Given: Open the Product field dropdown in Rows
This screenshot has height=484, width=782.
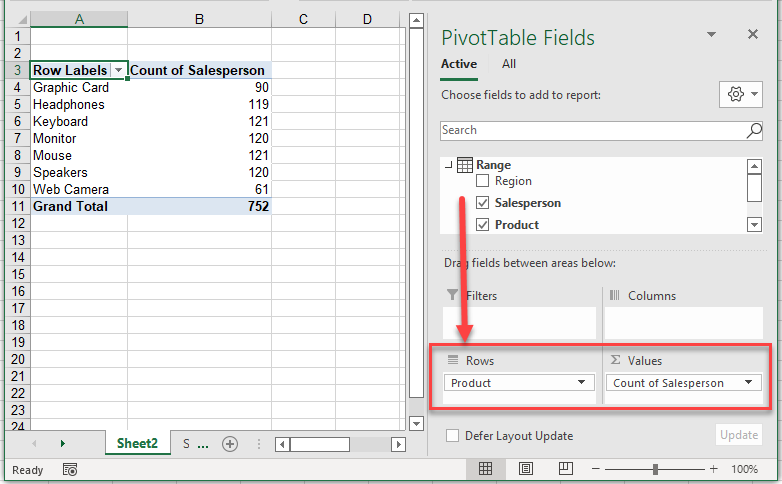Looking at the screenshot, I should [x=581, y=383].
